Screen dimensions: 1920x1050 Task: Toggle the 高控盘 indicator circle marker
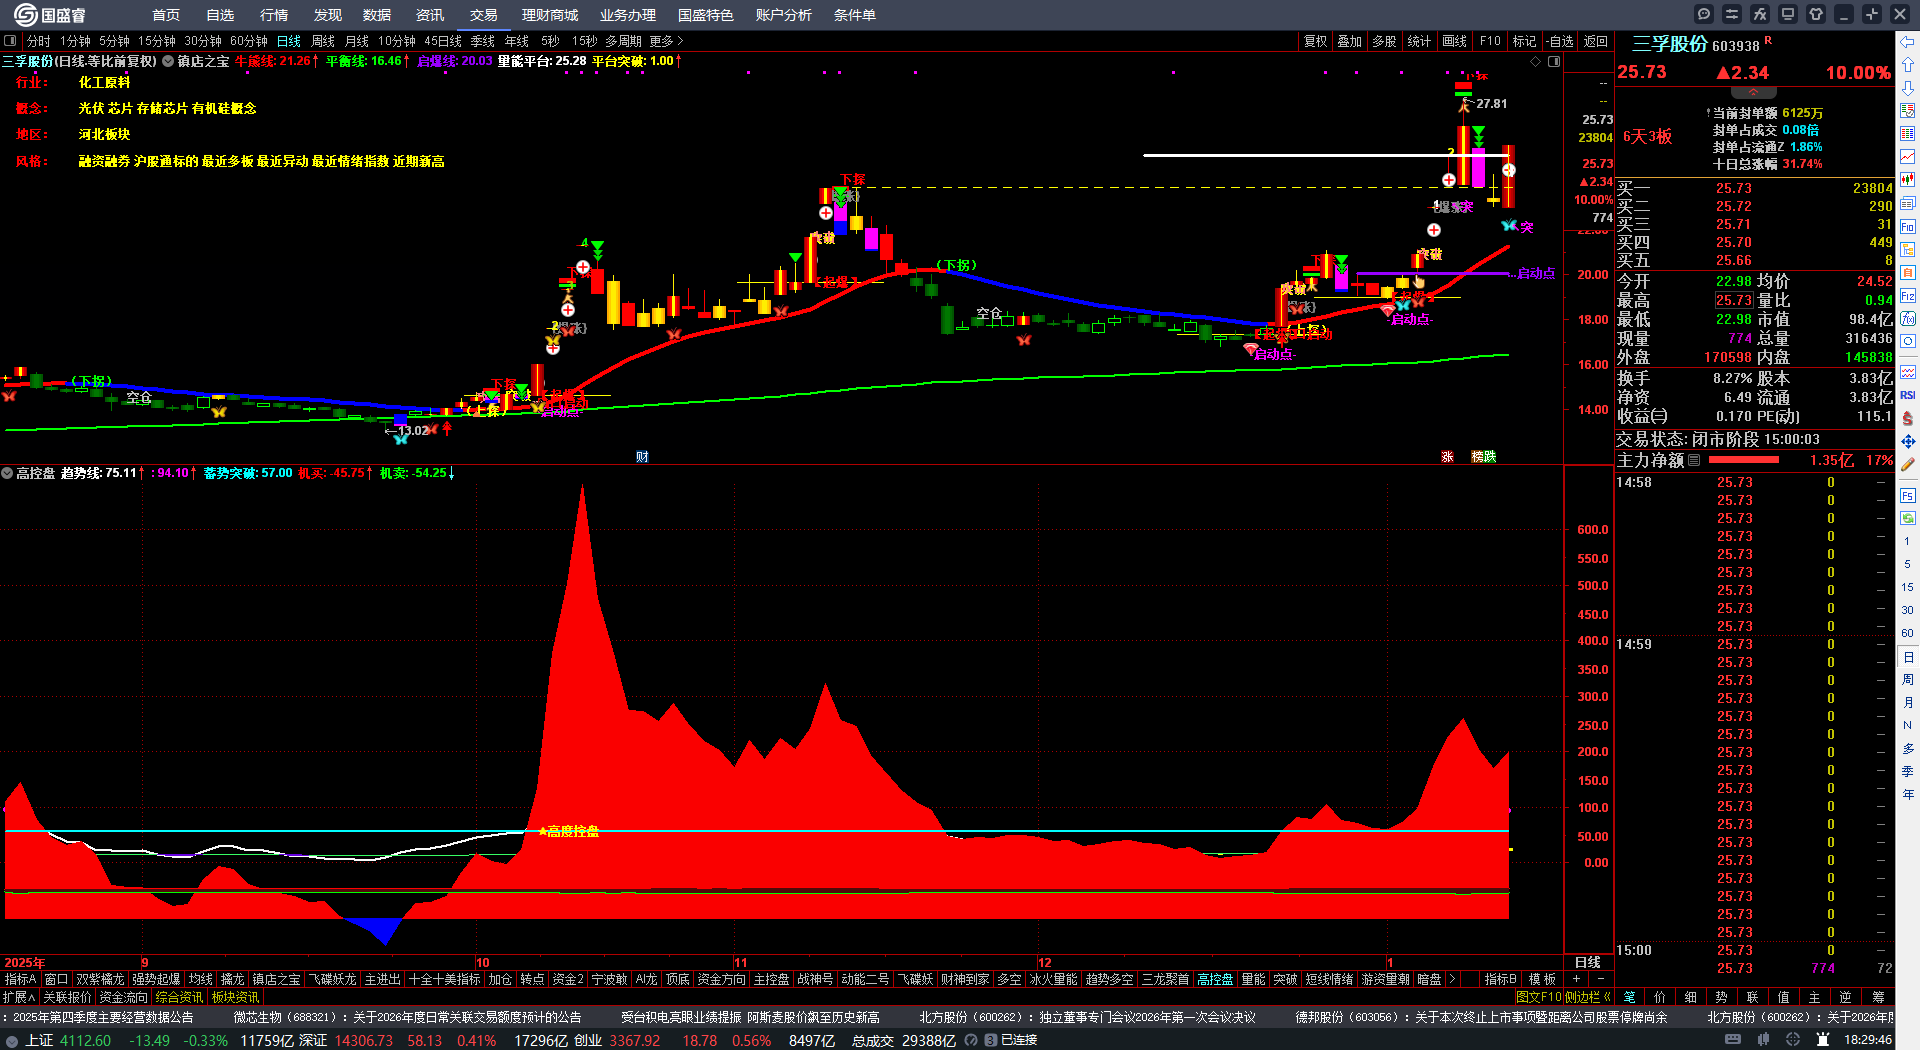coord(7,473)
